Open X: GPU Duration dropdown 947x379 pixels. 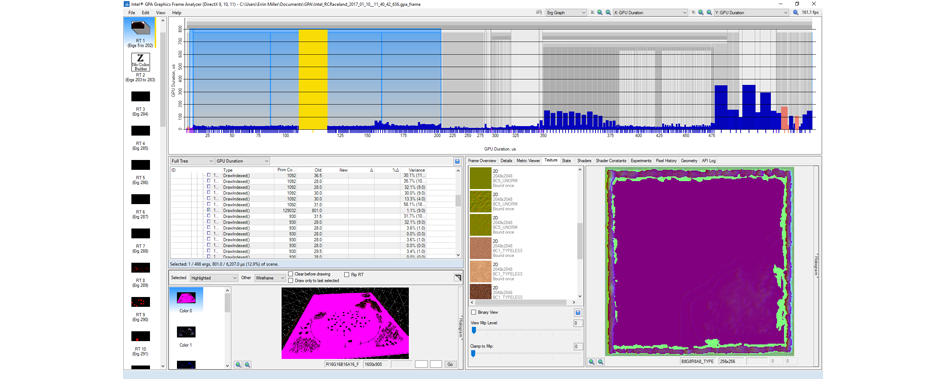tap(650, 12)
